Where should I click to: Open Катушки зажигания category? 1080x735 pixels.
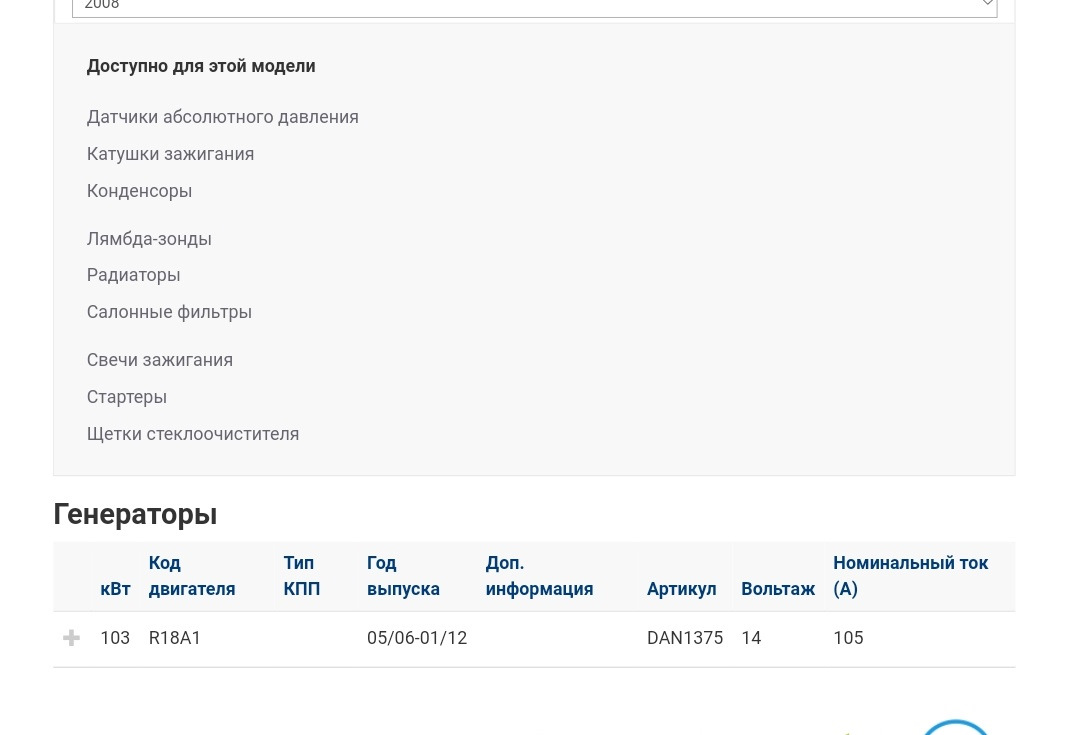[x=170, y=154]
